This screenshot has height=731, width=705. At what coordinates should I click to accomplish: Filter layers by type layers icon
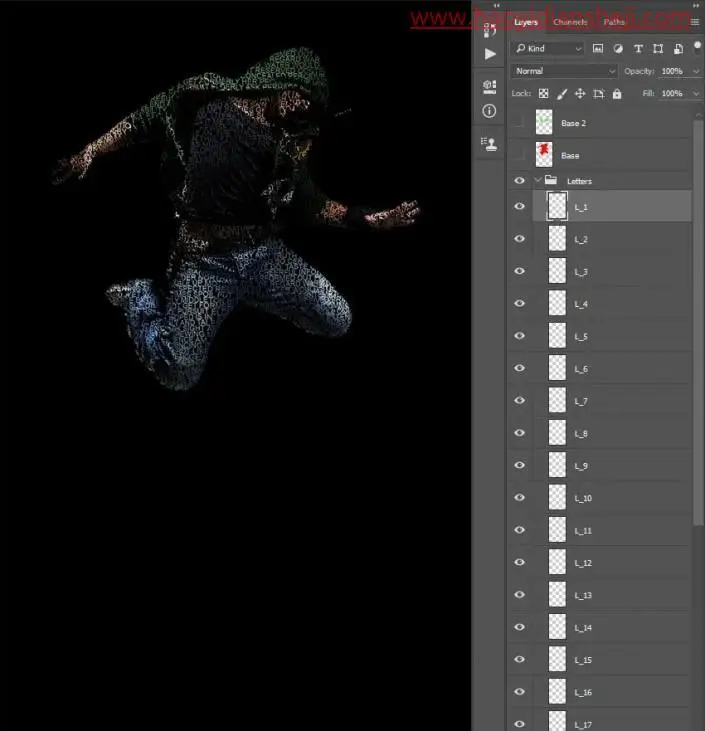click(638, 48)
